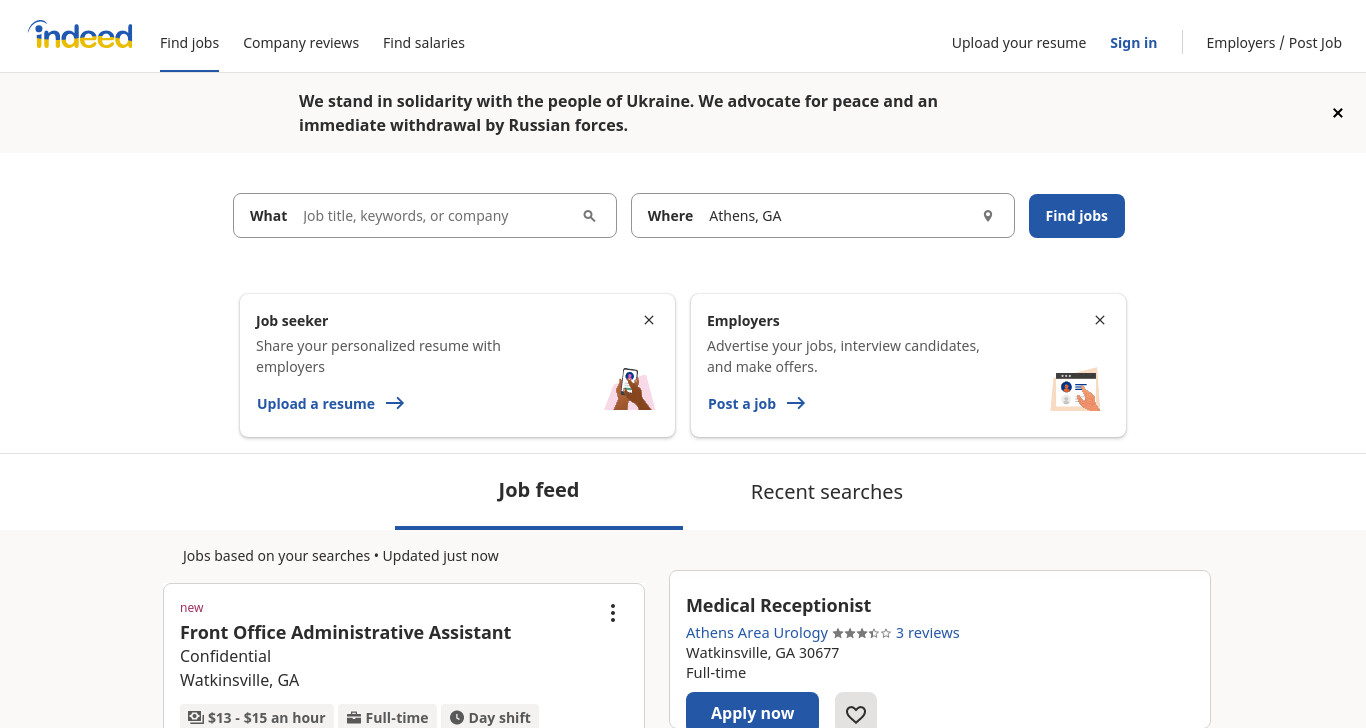Viewport: 1366px width, 728px height.
Task: Click the 'new' label on job card
Action: point(191,607)
